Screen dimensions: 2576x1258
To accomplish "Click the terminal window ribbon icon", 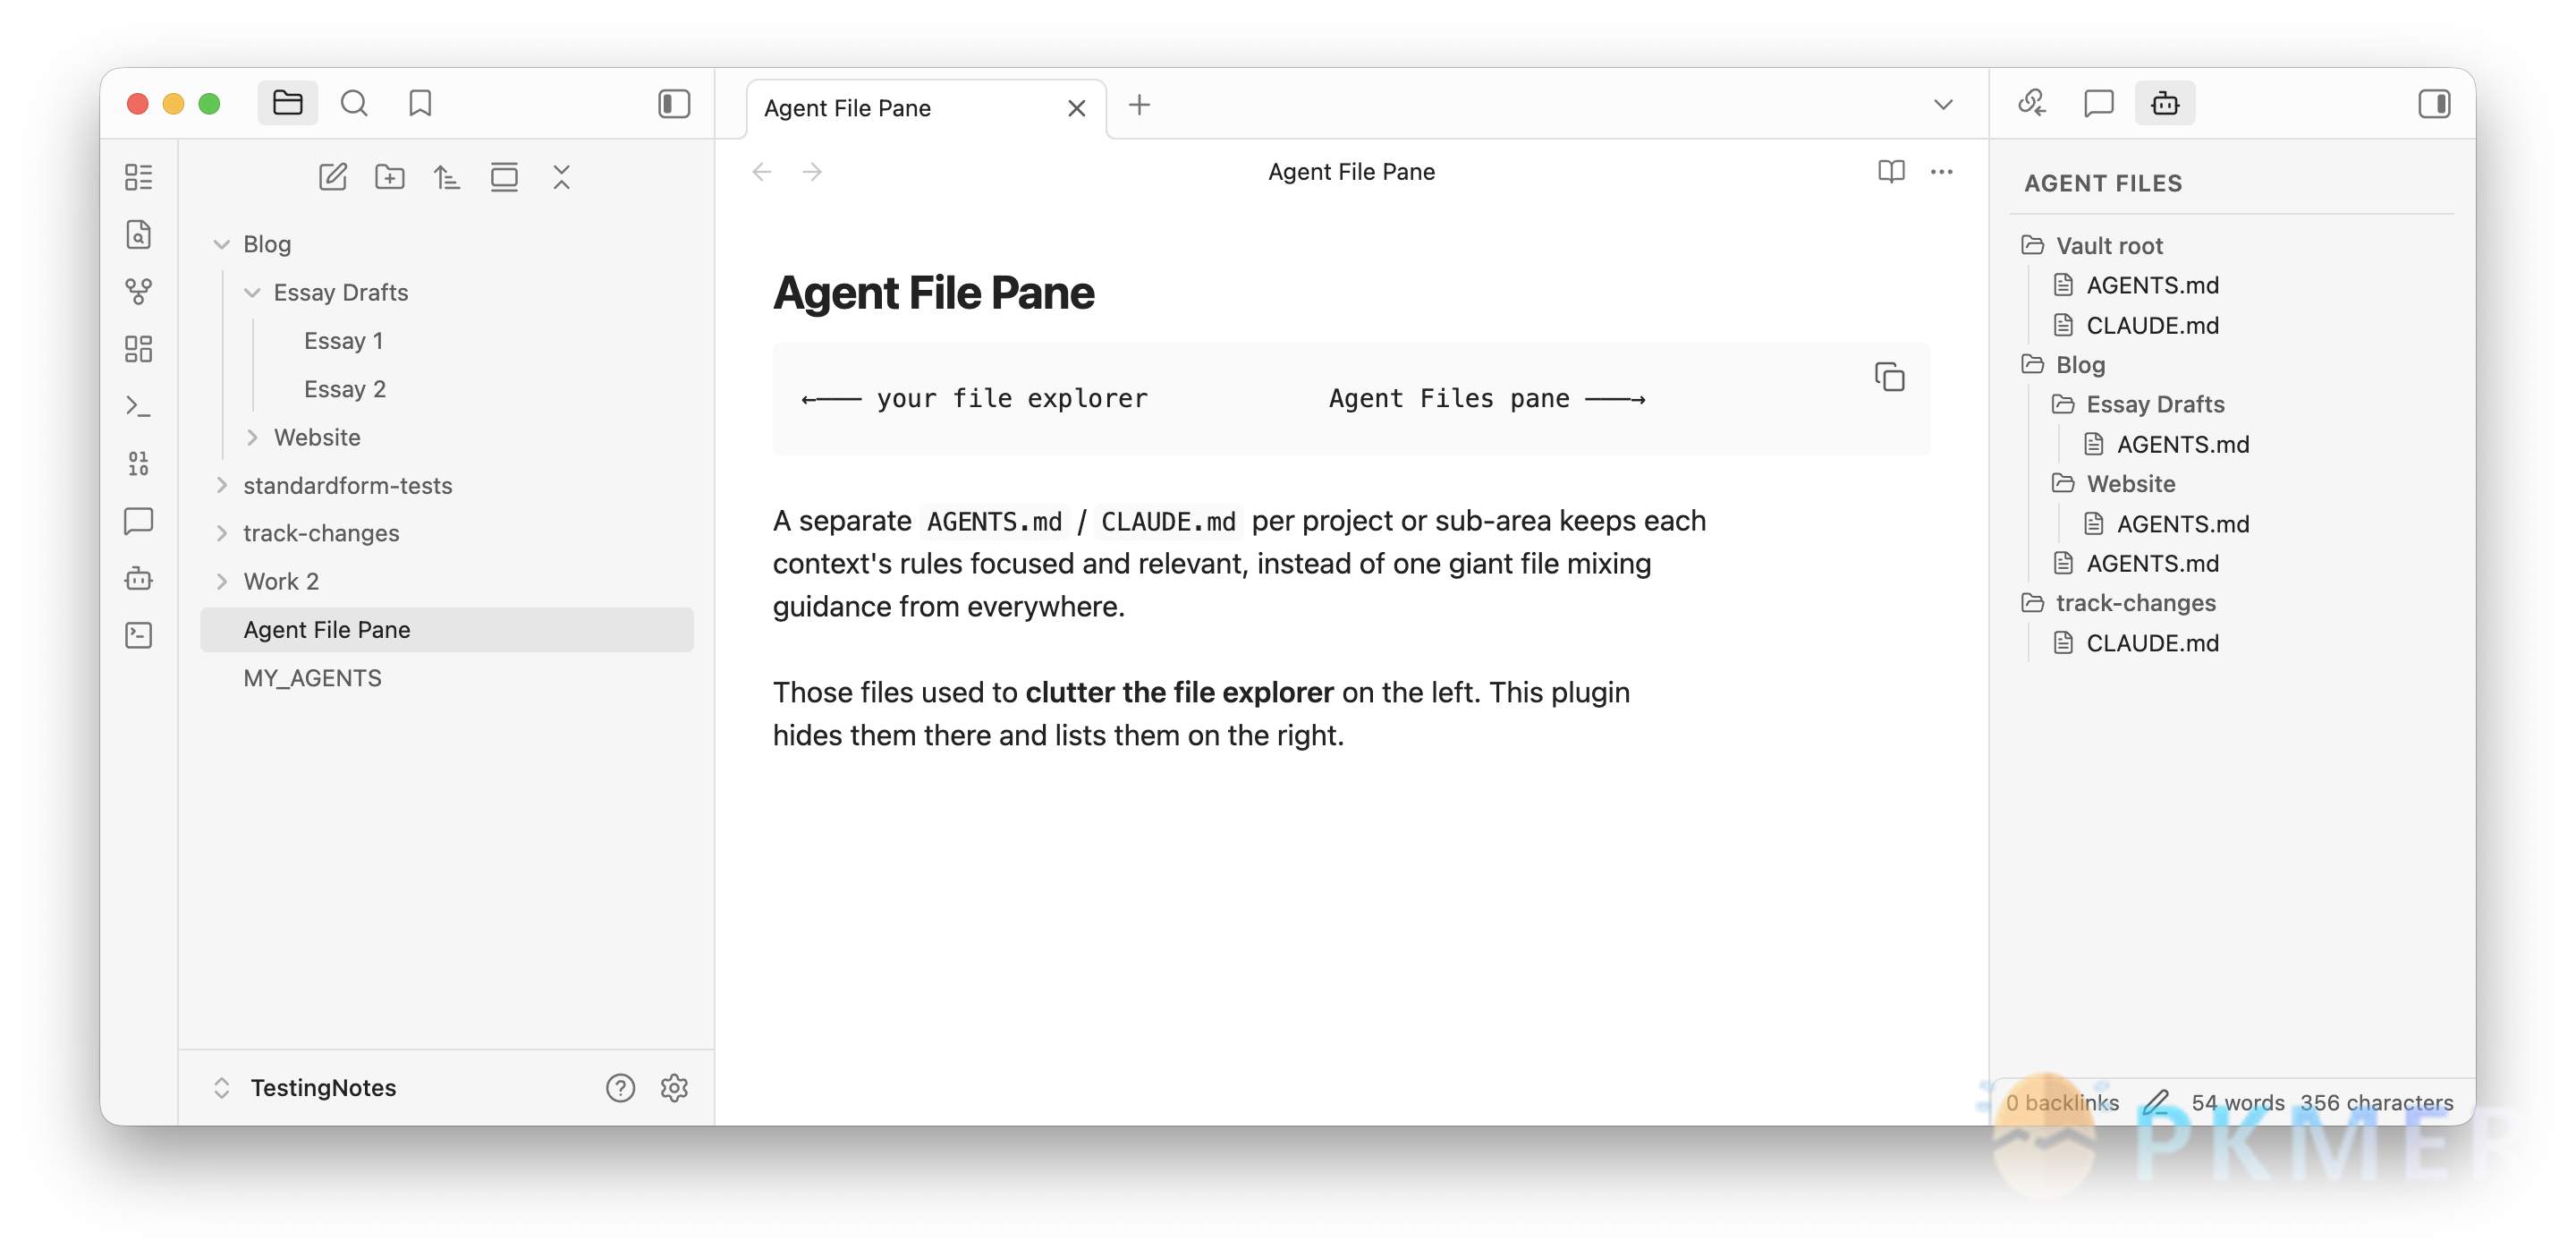I will [138, 635].
